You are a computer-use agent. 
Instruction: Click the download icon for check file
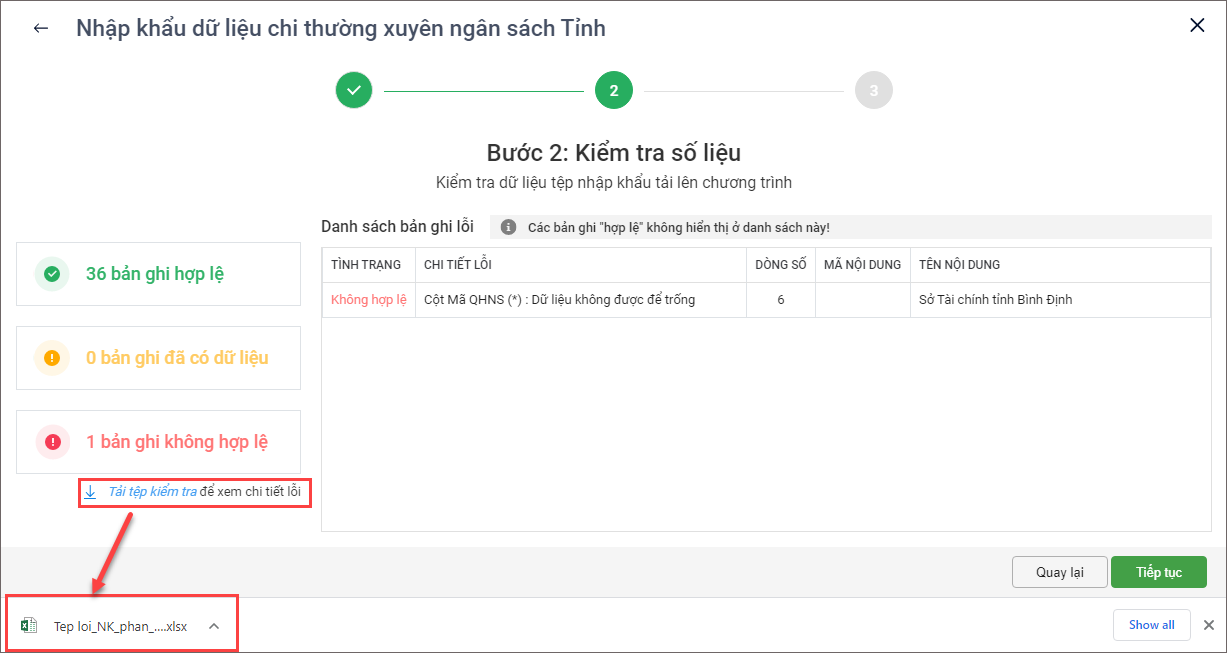pos(90,492)
